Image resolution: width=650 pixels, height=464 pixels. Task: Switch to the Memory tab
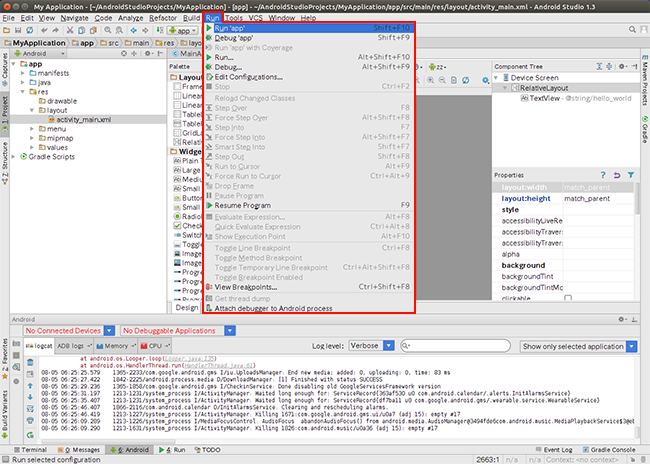pyautogui.click(x=115, y=346)
